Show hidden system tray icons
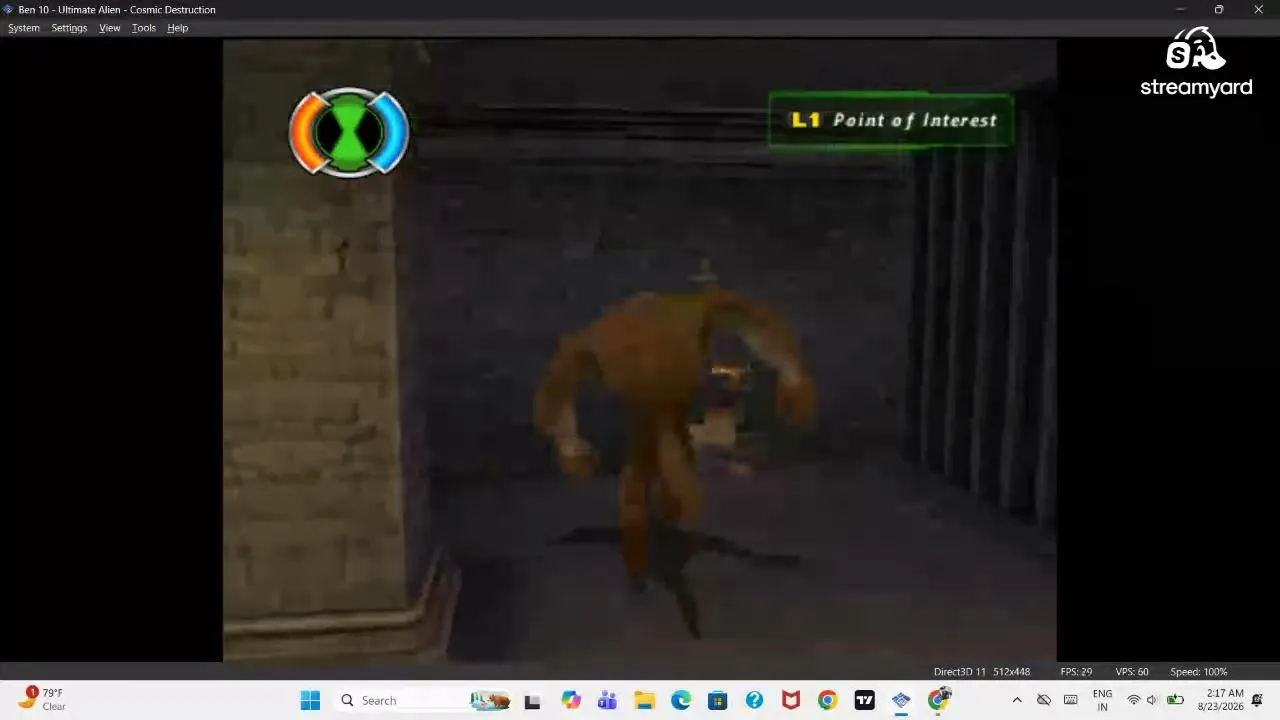The image size is (1280, 720). point(1017,701)
